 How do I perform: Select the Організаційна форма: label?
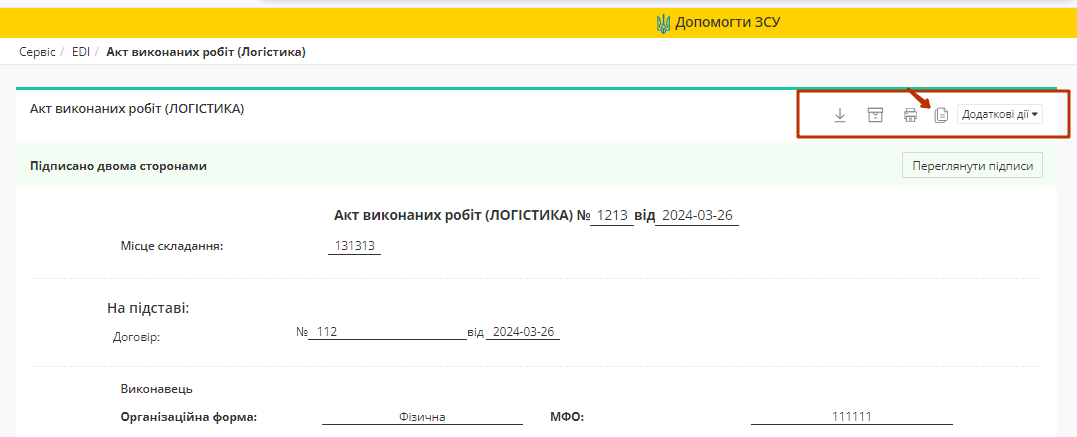coord(188,416)
